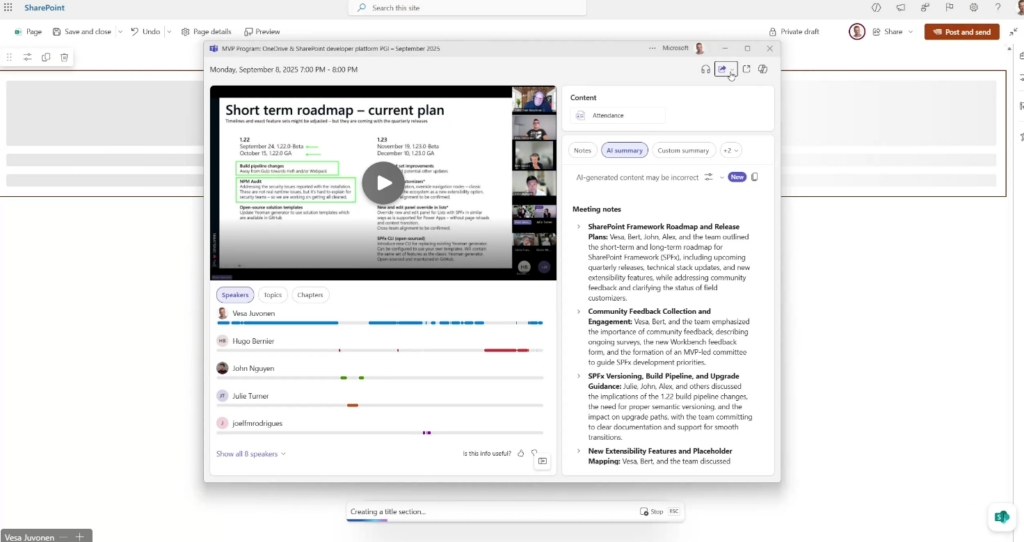Screen dimensions: 1024x542
Task: Stop the title section generation
Action: click(652, 512)
